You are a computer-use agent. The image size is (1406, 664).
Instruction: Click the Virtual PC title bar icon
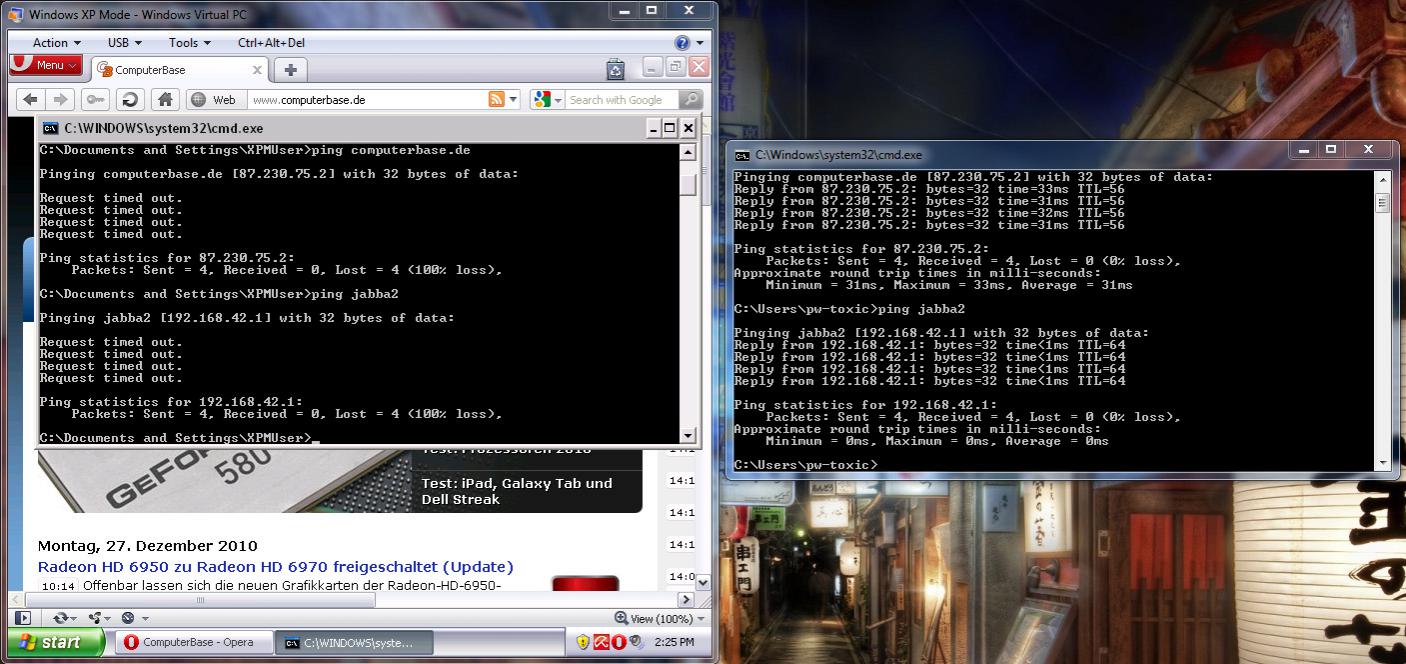pyautogui.click(x=16, y=14)
